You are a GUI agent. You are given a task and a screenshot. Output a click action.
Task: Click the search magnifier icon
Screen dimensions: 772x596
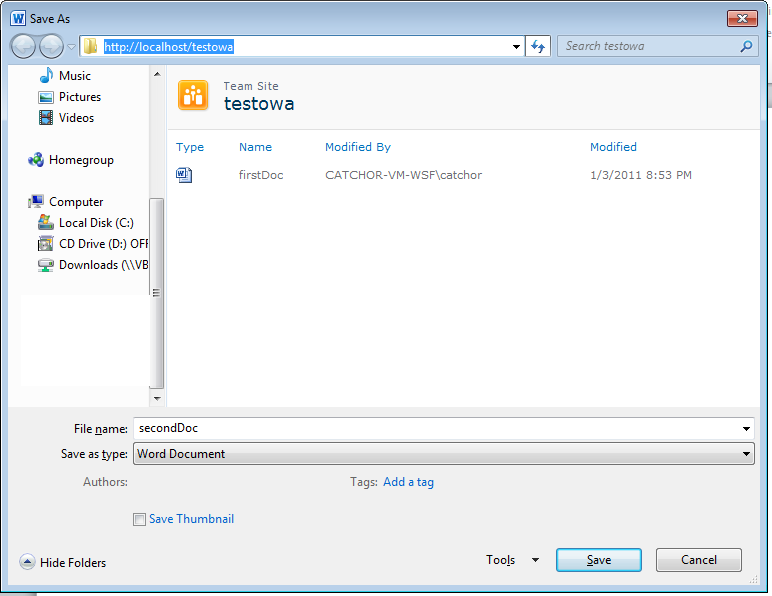[x=746, y=46]
